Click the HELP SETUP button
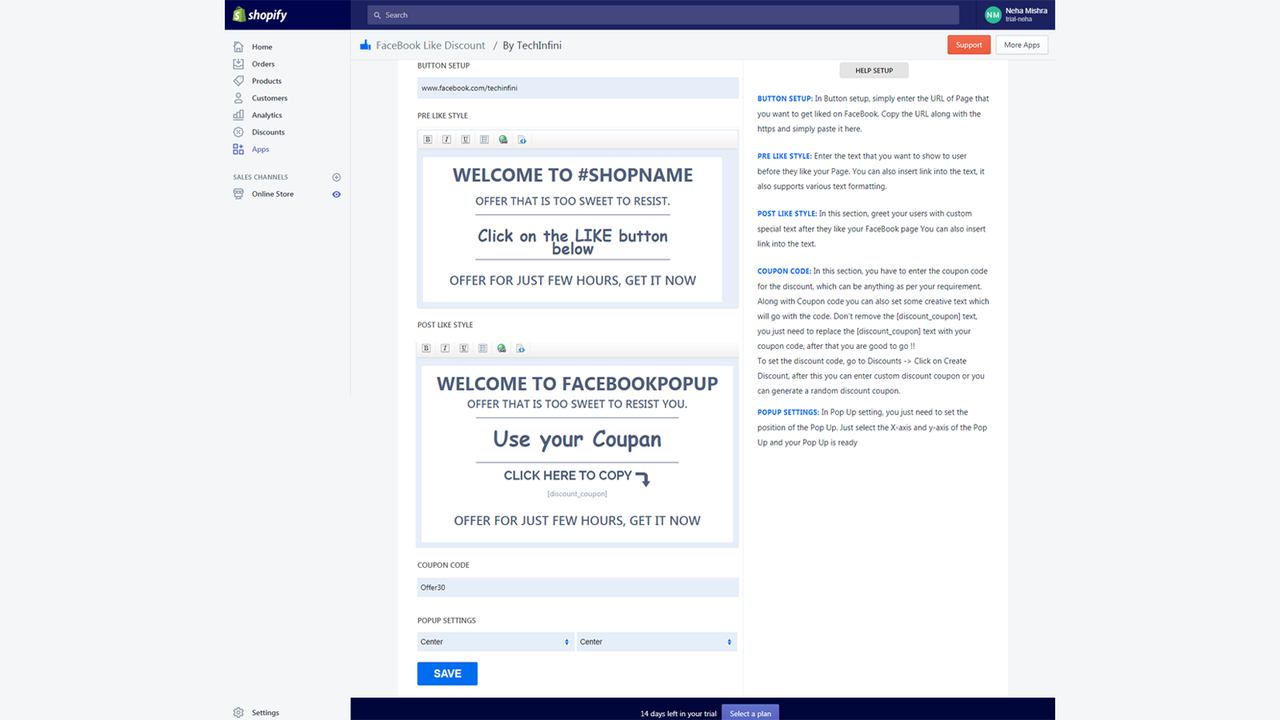 pyautogui.click(x=874, y=70)
